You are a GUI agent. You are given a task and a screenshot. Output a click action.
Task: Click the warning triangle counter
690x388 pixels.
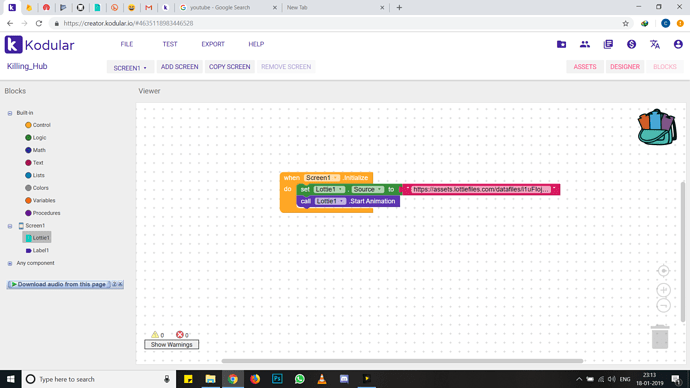click(x=155, y=334)
